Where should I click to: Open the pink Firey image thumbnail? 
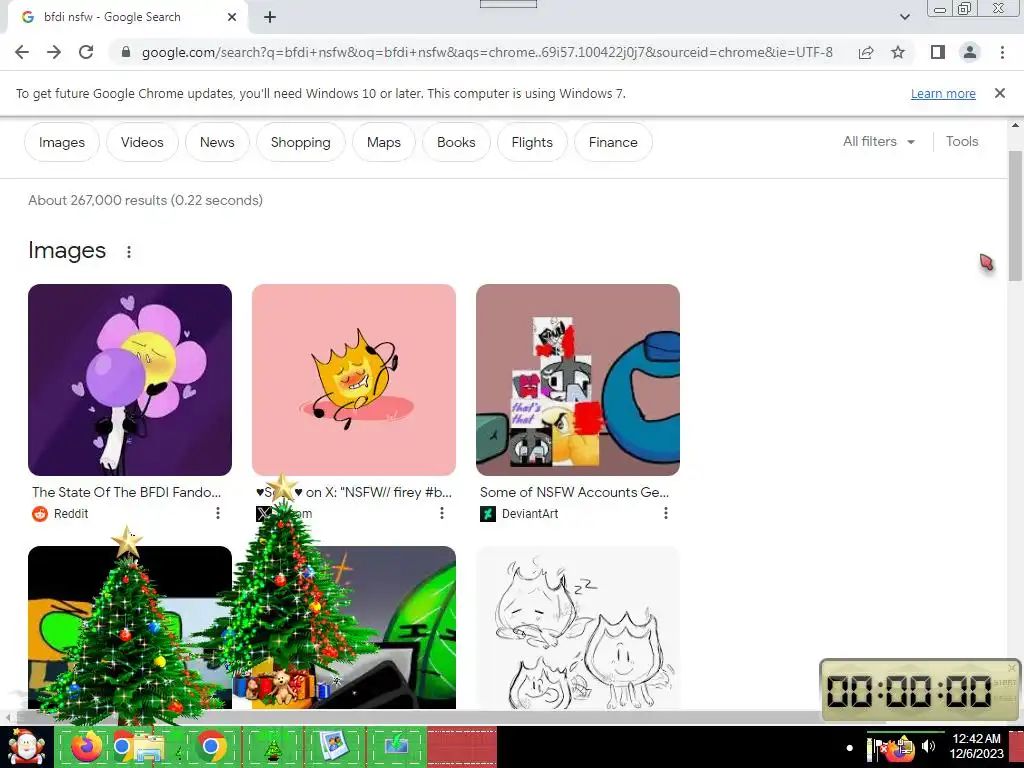tap(354, 379)
